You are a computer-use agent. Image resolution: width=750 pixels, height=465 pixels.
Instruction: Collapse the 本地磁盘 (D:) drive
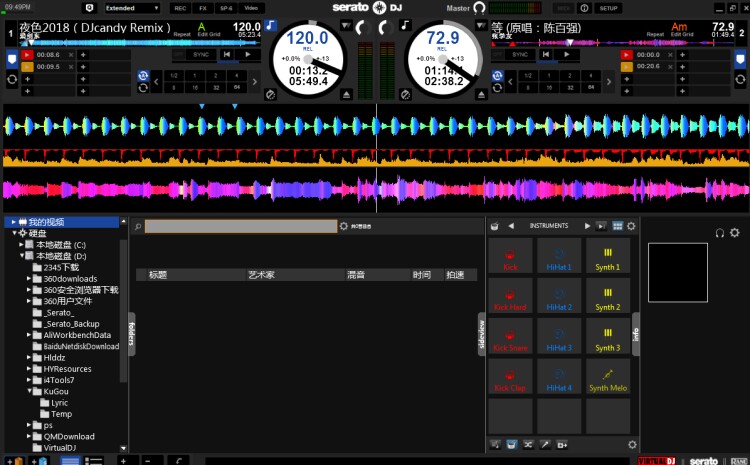pyautogui.click(x=22, y=255)
